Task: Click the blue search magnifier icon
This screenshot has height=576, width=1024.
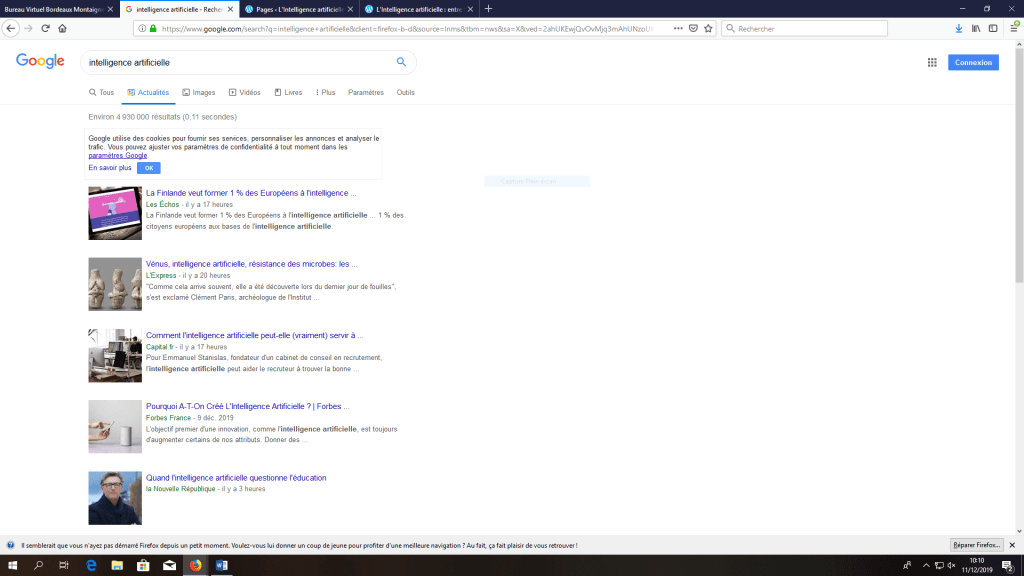Action: (401, 62)
